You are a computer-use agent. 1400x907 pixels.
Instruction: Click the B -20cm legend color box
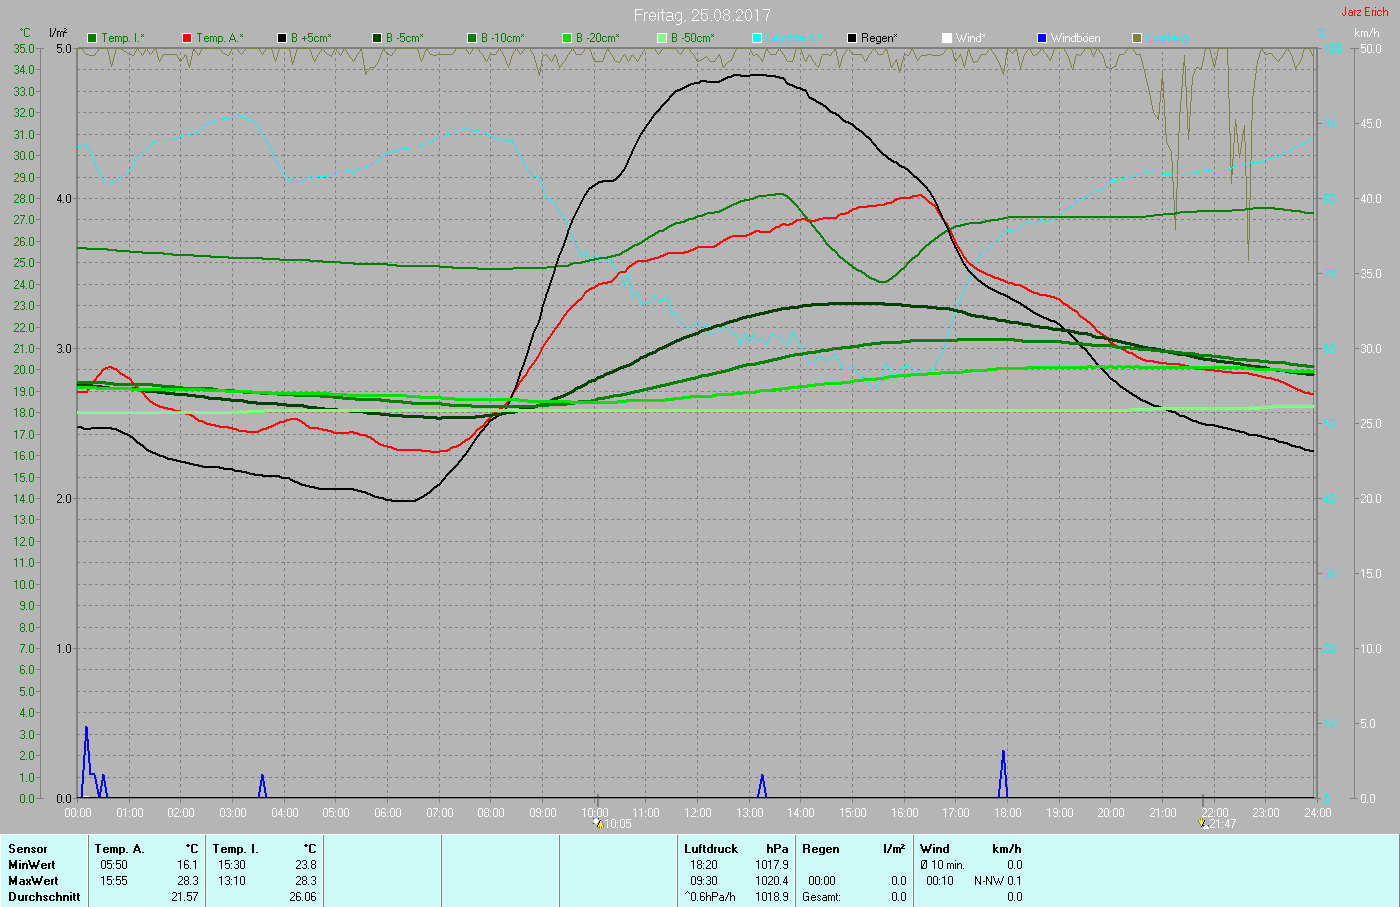click(x=567, y=38)
